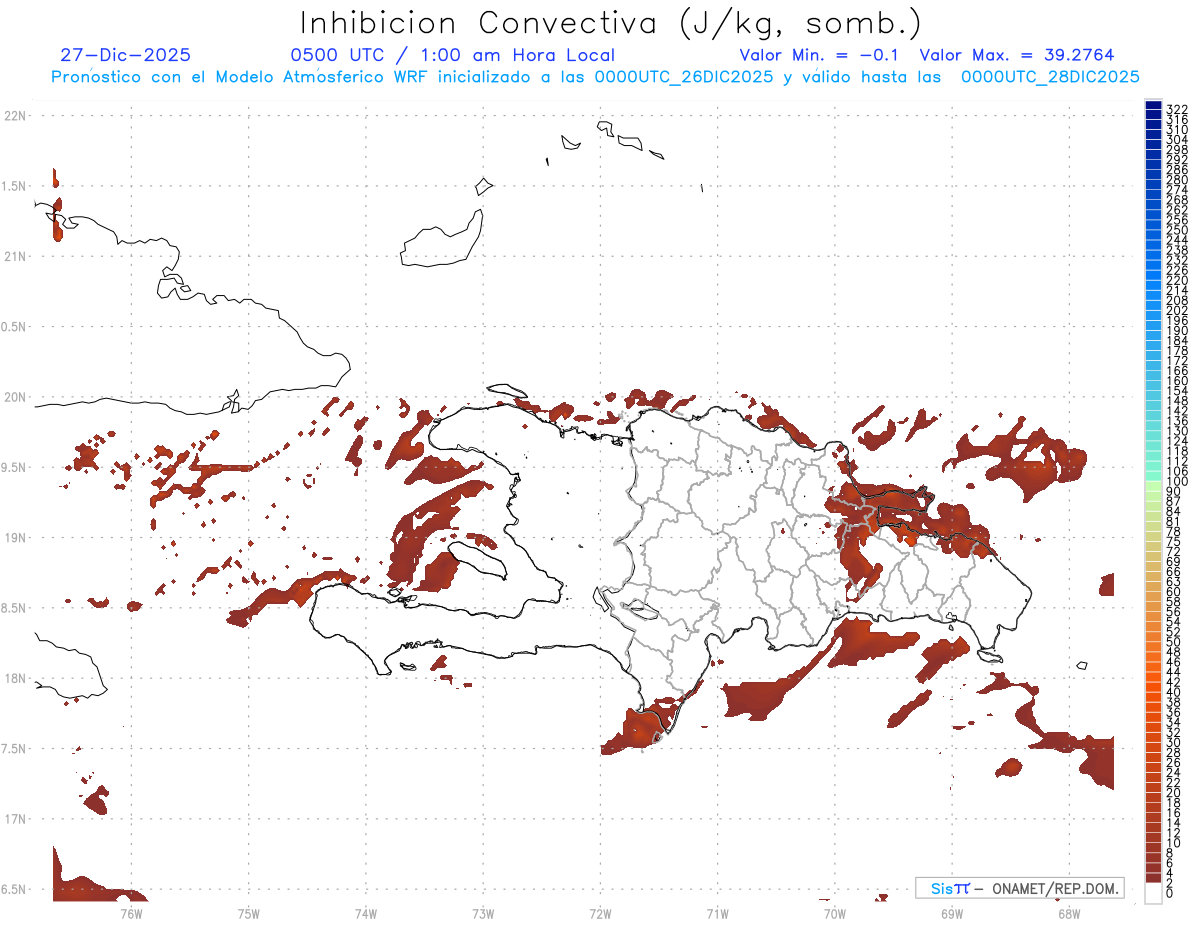
Task: Click the '20N' latitude label
Action: click(x=15, y=397)
